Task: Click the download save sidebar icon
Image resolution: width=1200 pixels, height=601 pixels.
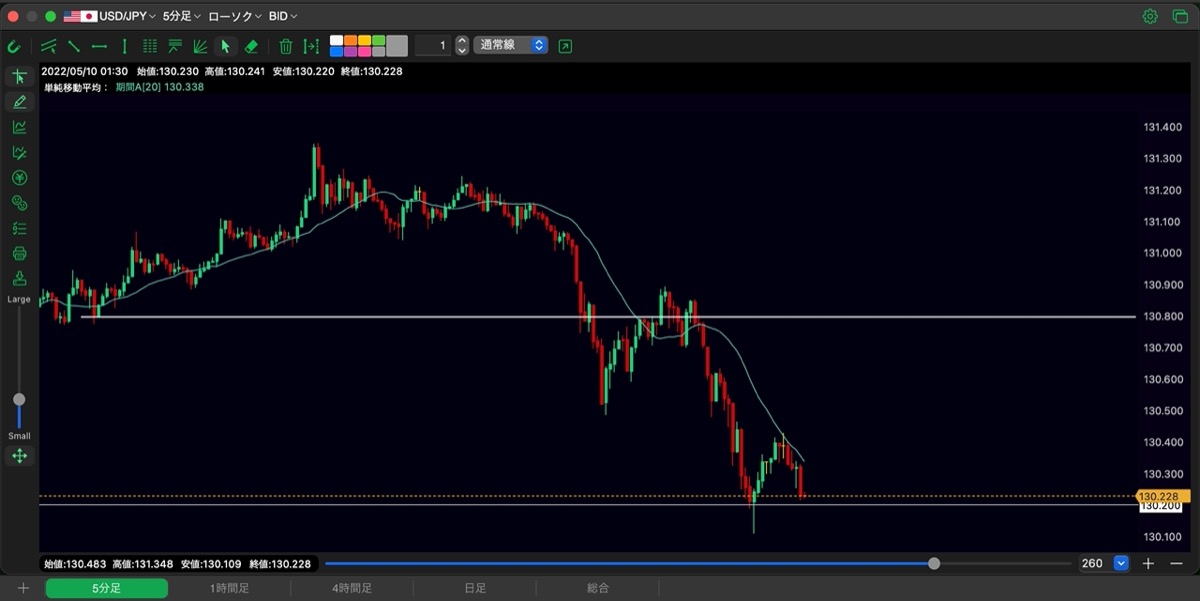Action: pyautogui.click(x=19, y=279)
